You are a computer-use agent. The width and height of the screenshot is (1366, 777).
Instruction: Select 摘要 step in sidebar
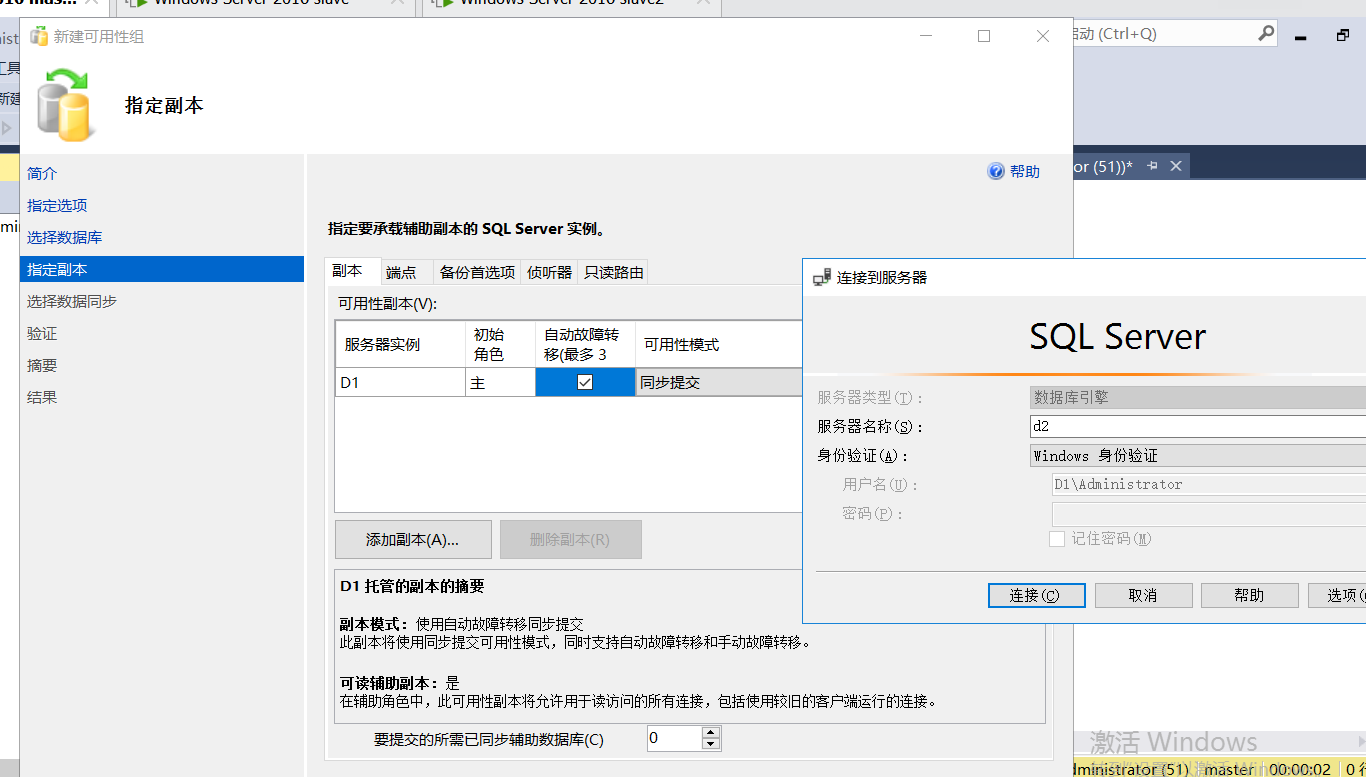coord(42,365)
